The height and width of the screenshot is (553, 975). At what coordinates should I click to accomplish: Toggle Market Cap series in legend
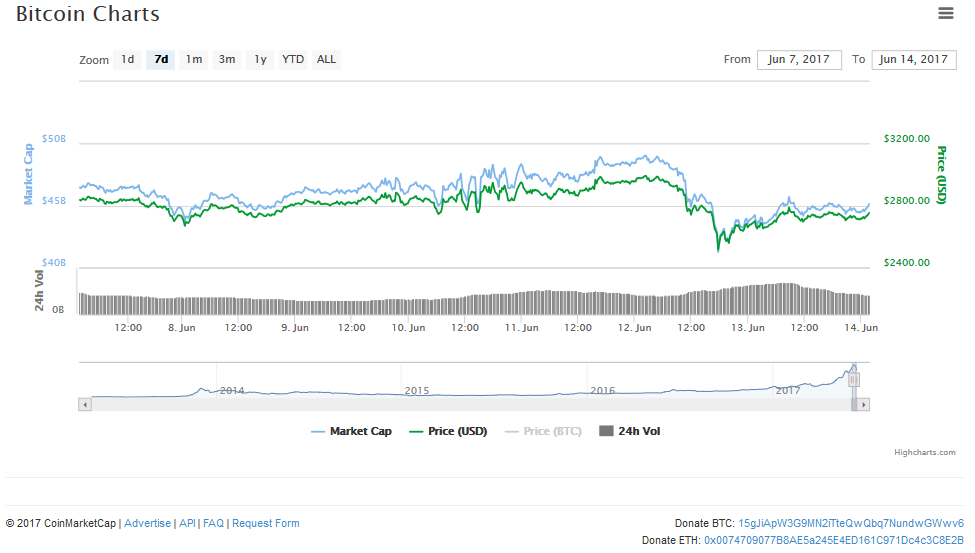tap(351, 431)
